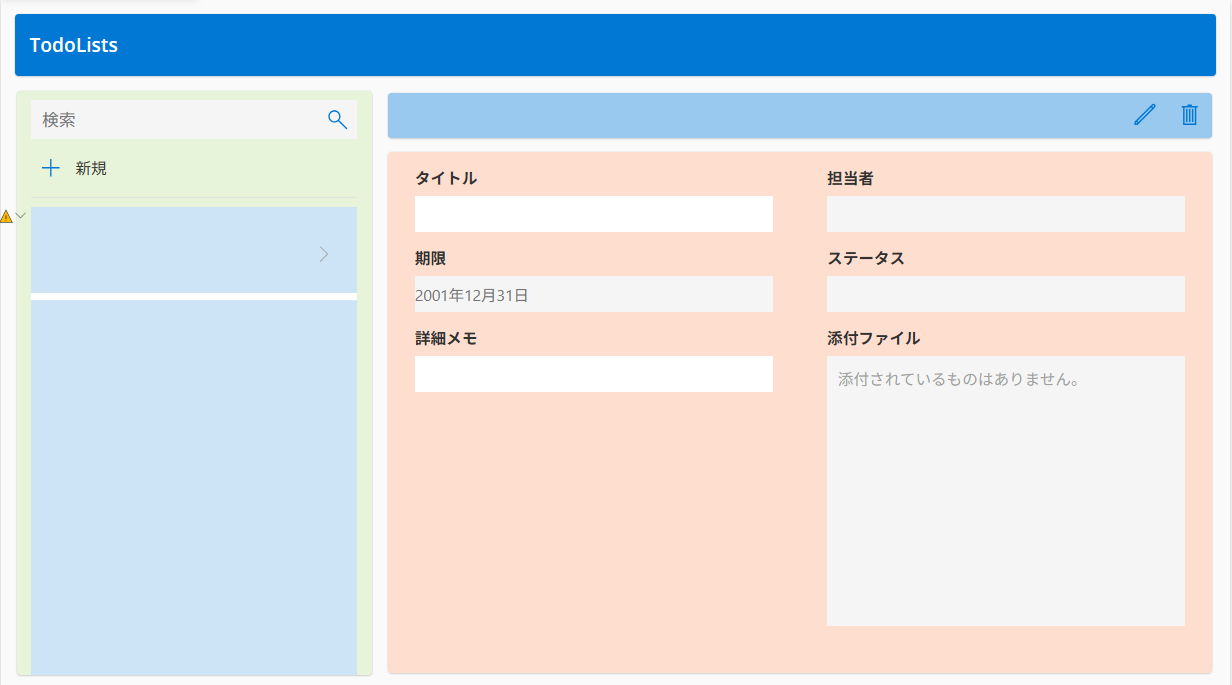Image resolution: width=1232 pixels, height=685 pixels.
Task: Click the タイトル text input
Action: click(593, 214)
